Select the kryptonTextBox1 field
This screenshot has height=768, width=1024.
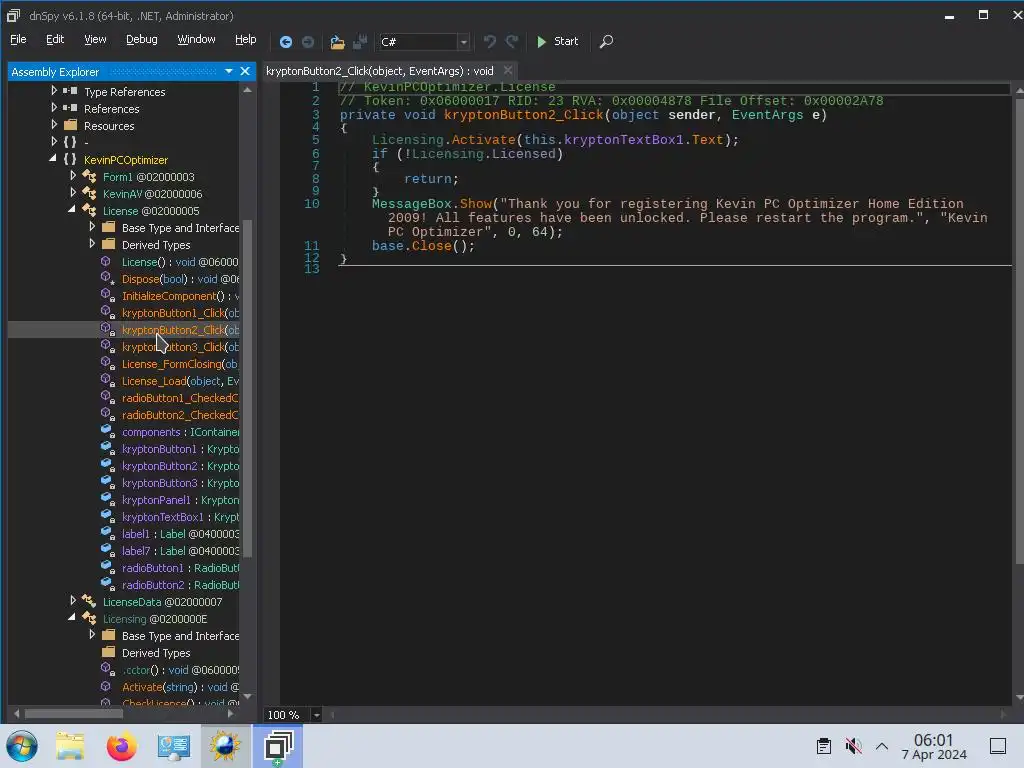tap(180, 517)
